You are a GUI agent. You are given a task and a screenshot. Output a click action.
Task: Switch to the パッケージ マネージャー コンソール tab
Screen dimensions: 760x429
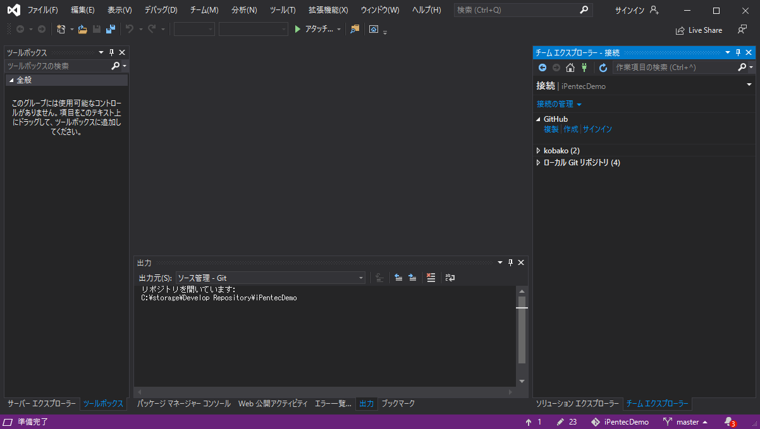[x=184, y=403]
